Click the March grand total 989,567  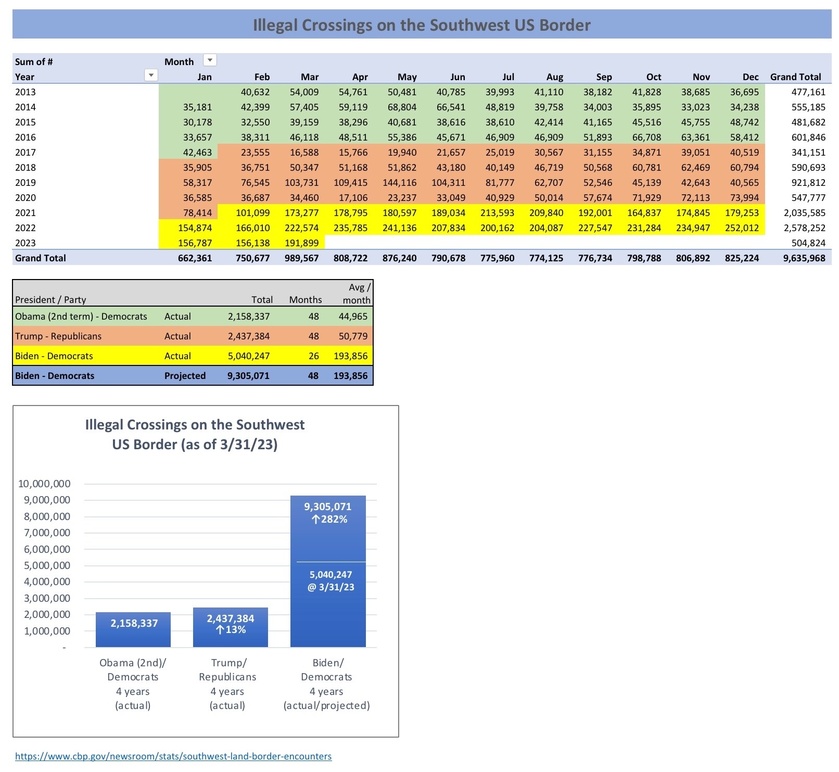pyautogui.click(x=301, y=258)
